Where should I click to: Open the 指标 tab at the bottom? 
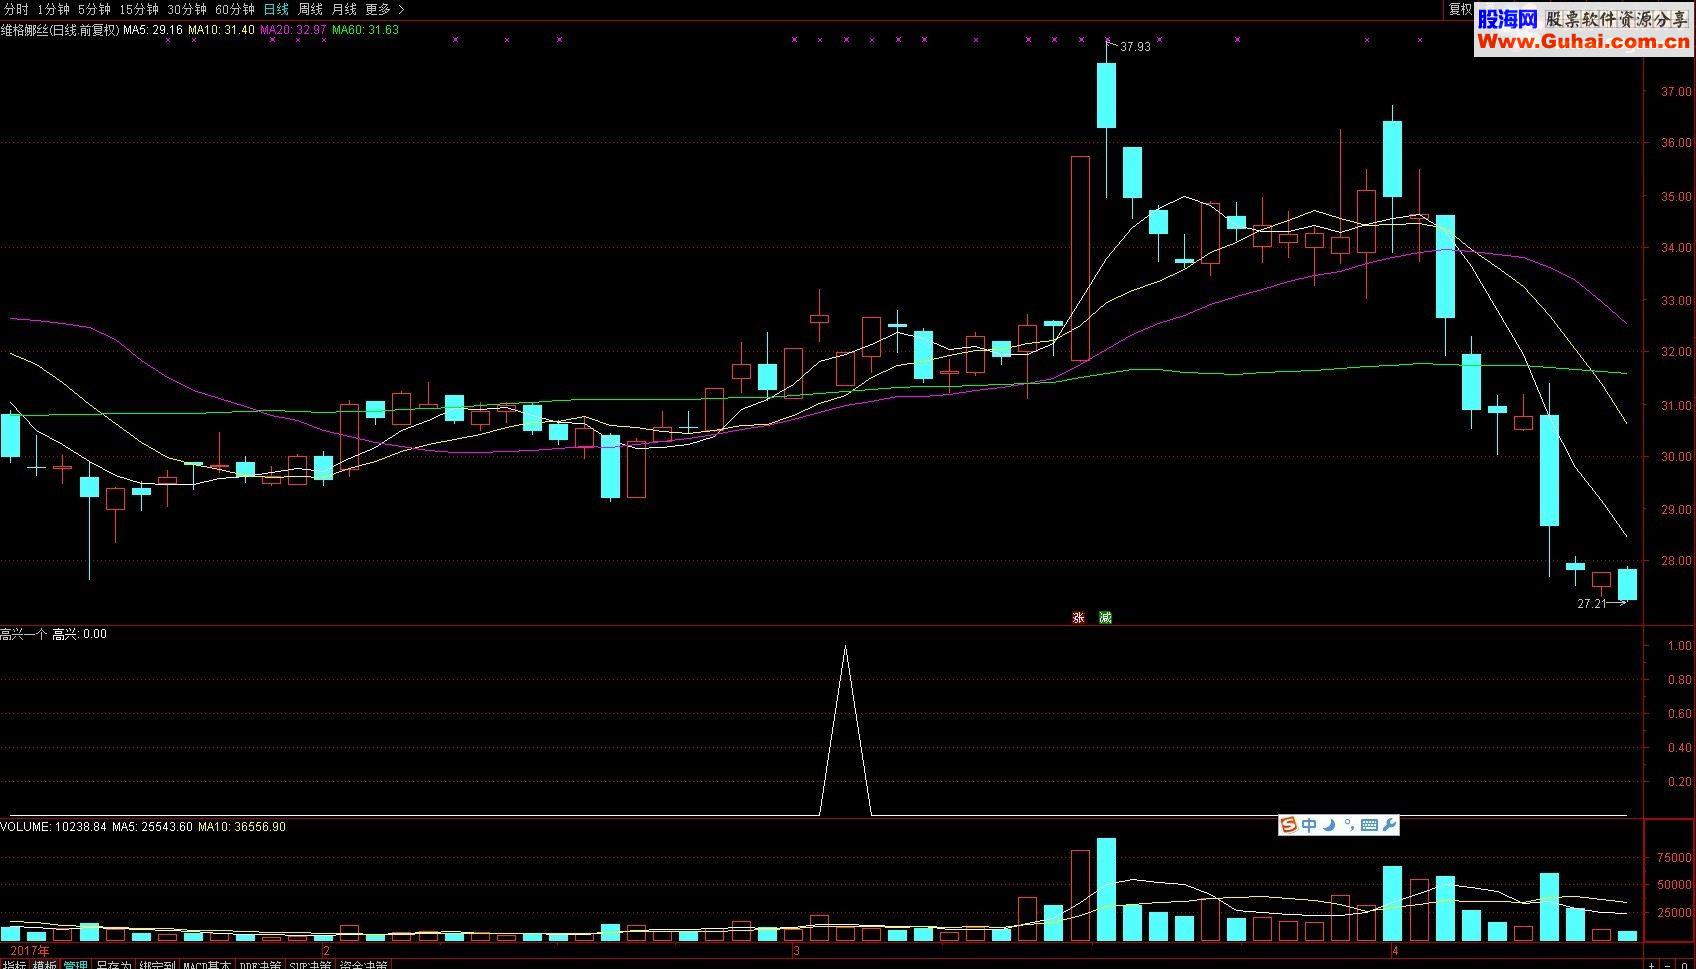(14, 965)
